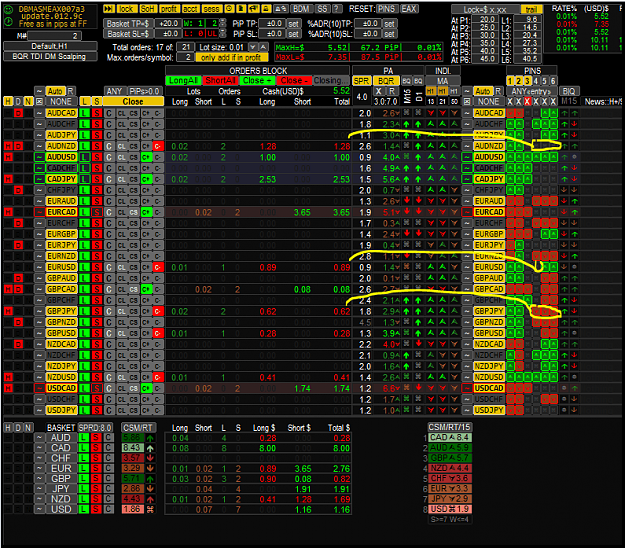Click the green 'Close +' button
This screenshot has height=548, width=625.
tap(257, 81)
